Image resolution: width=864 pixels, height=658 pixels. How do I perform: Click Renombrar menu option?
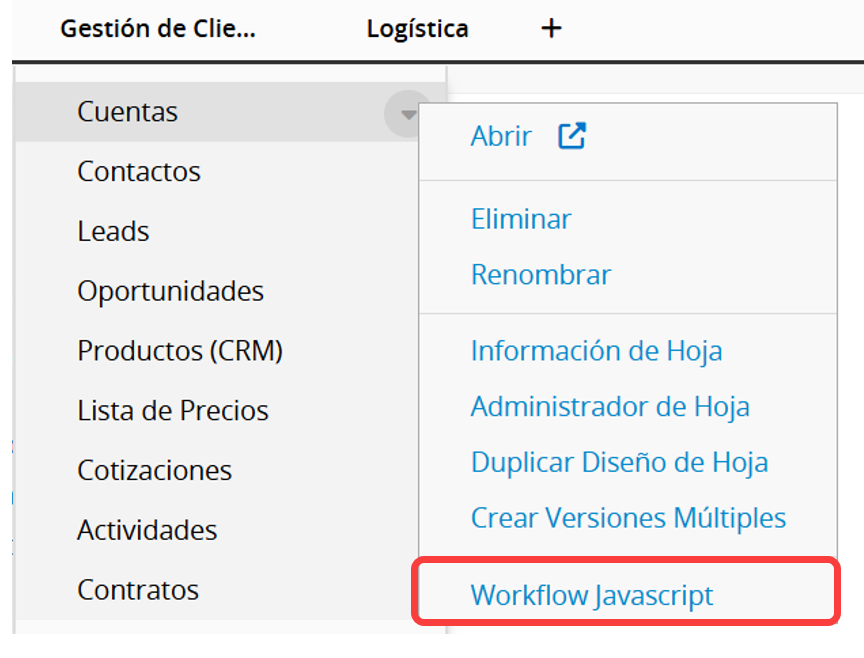click(x=540, y=275)
